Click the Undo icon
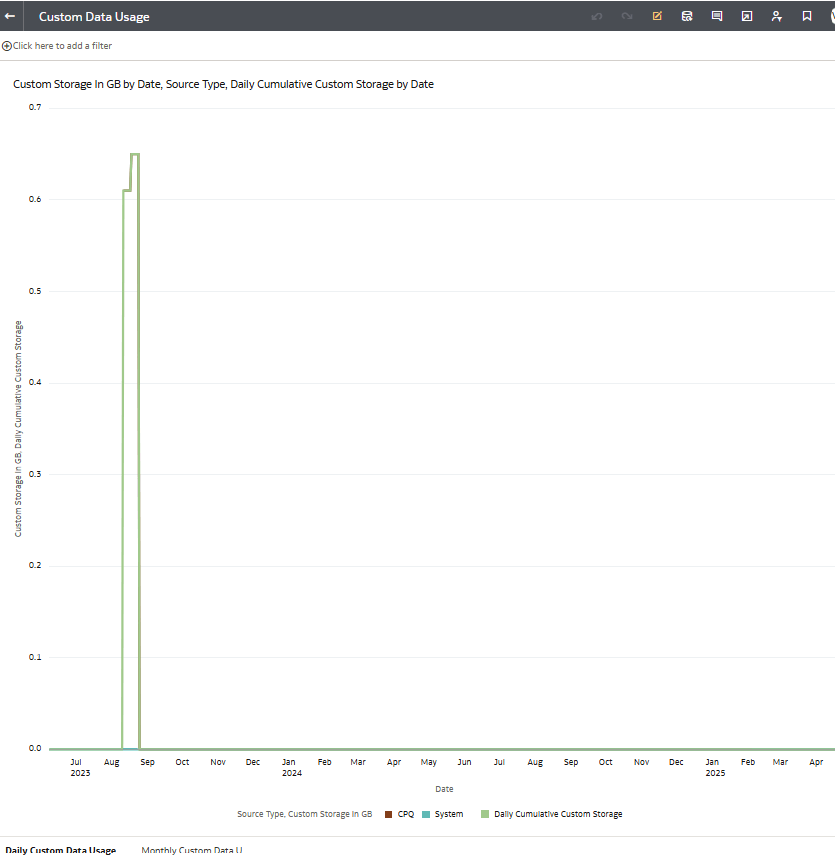This screenshot has height=856, width=835. point(597,16)
